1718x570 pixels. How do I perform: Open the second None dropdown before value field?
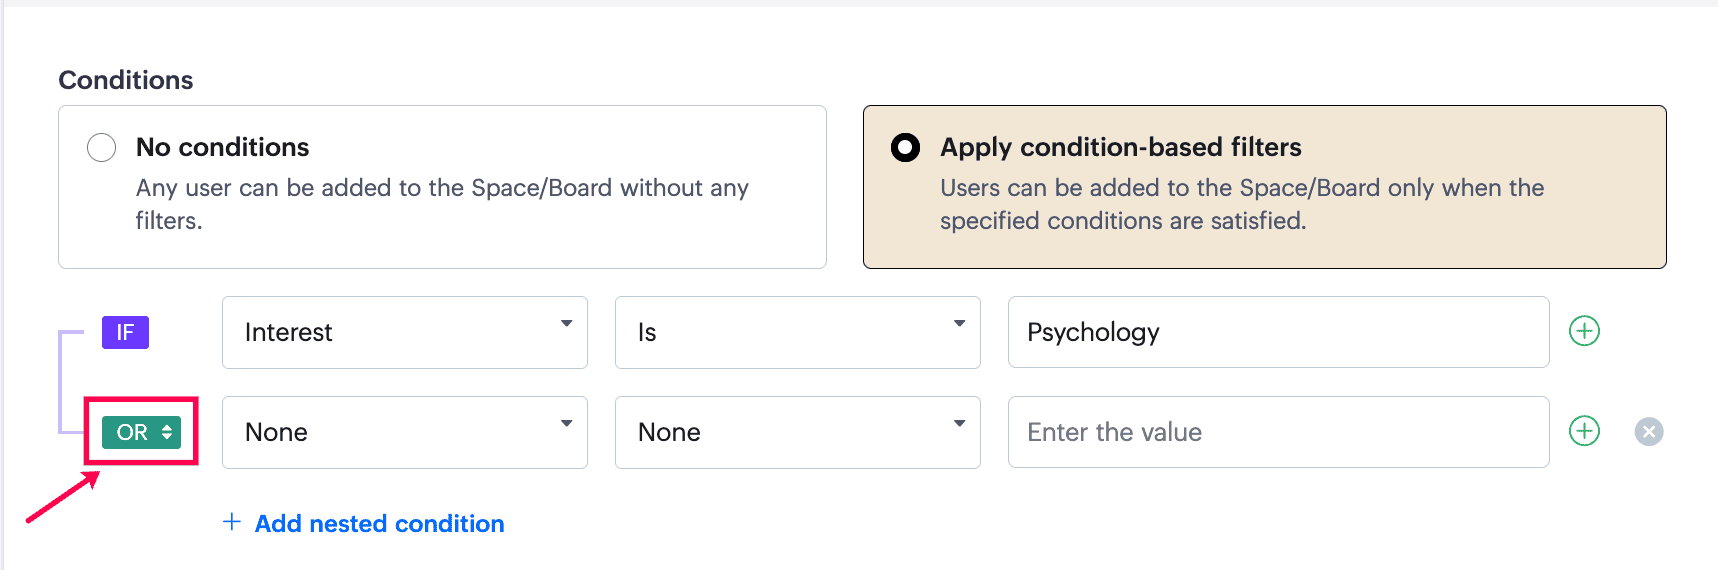click(797, 432)
